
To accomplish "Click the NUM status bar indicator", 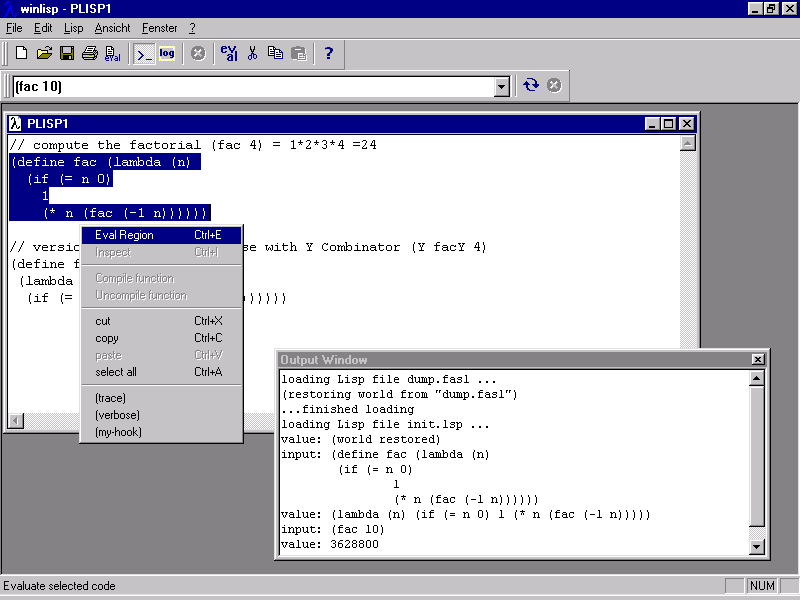I will pyautogui.click(x=762, y=586).
